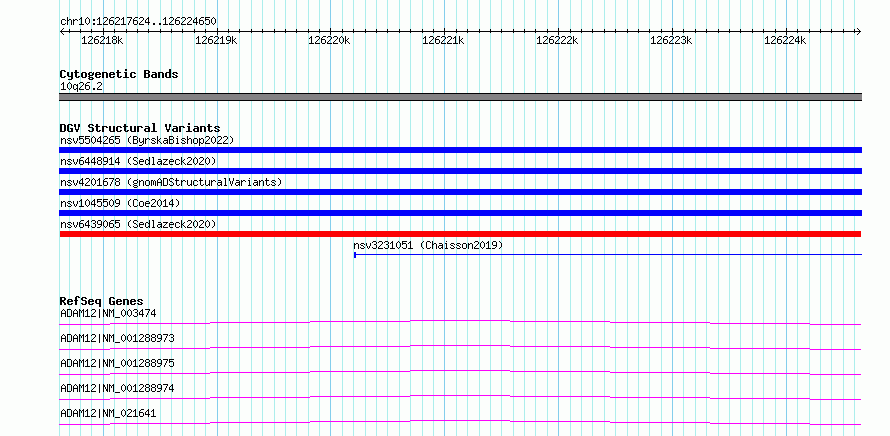The height and width of the screenshot is (436, 890).
Task: Open the ADAM12|NM_001288974 transcript label
Action: [x=117, y=388]
